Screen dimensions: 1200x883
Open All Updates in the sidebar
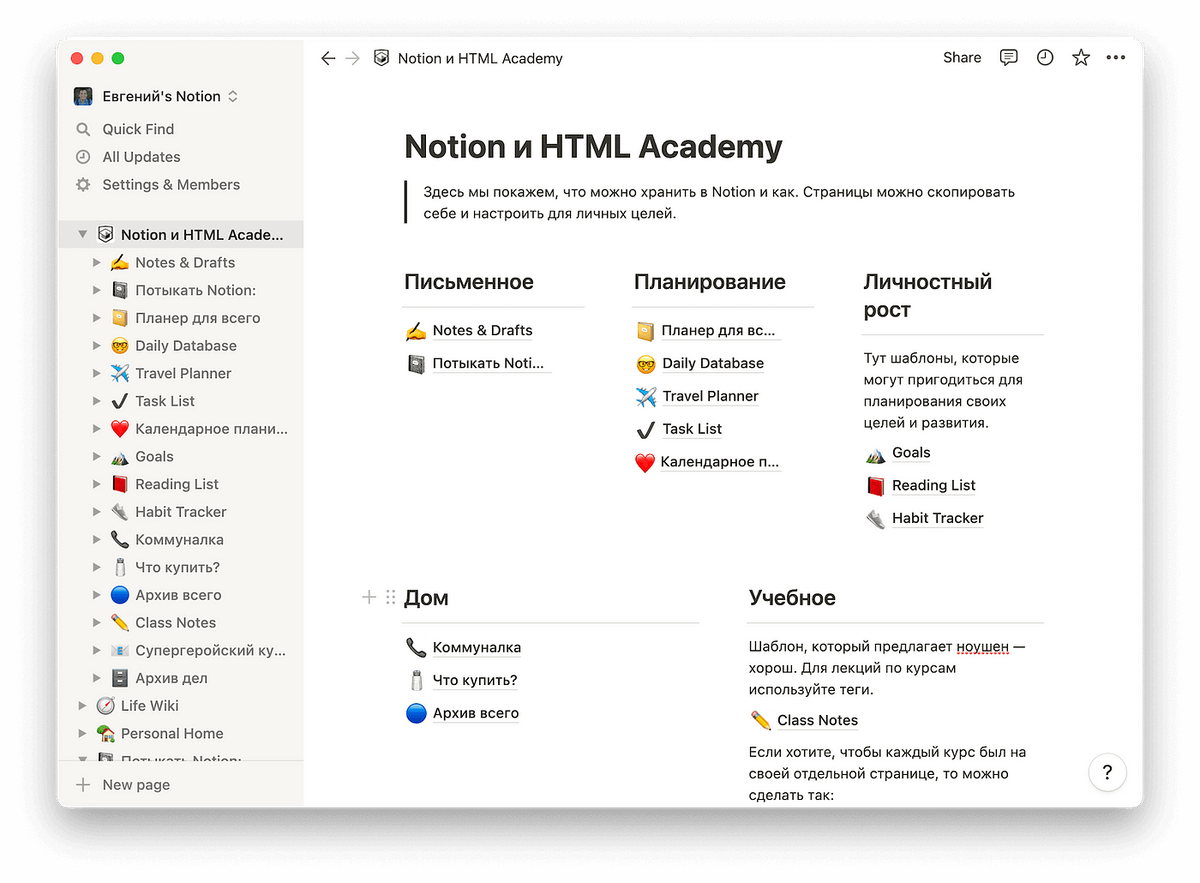pyautogui.click(x=141, y=157)
